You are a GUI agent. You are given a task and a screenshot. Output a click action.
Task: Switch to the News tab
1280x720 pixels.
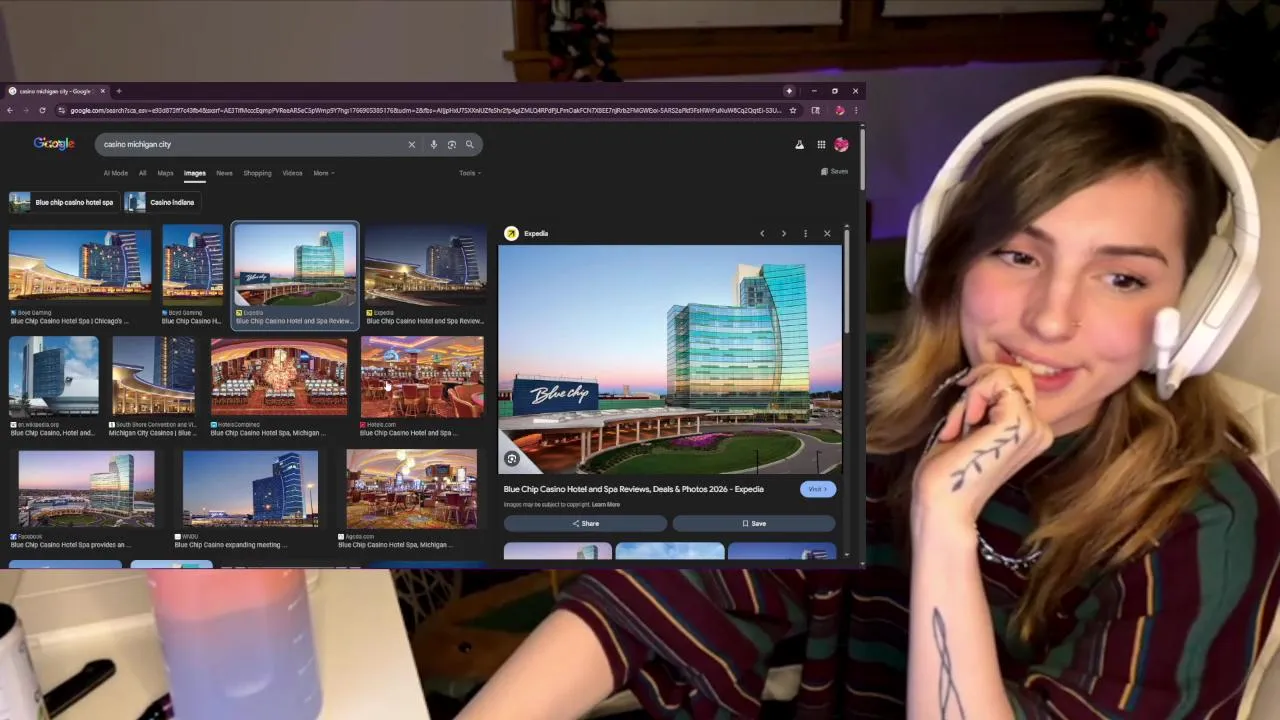224,173
